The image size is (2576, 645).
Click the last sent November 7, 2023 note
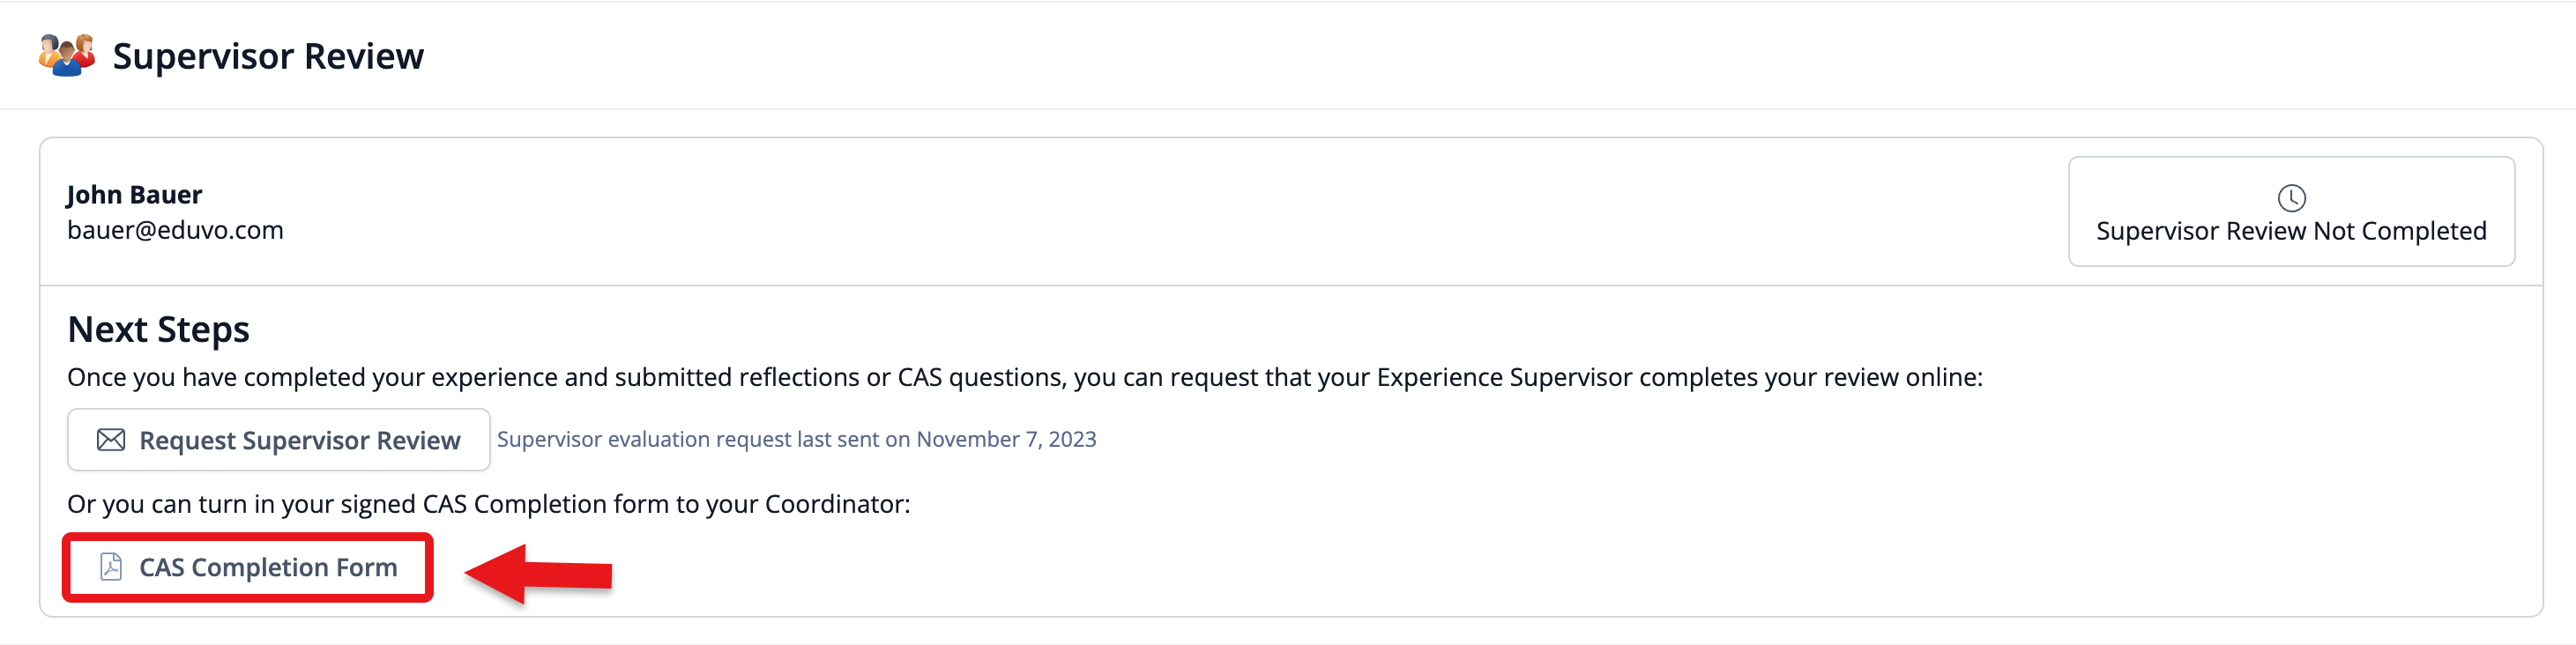click(1006, 439)
